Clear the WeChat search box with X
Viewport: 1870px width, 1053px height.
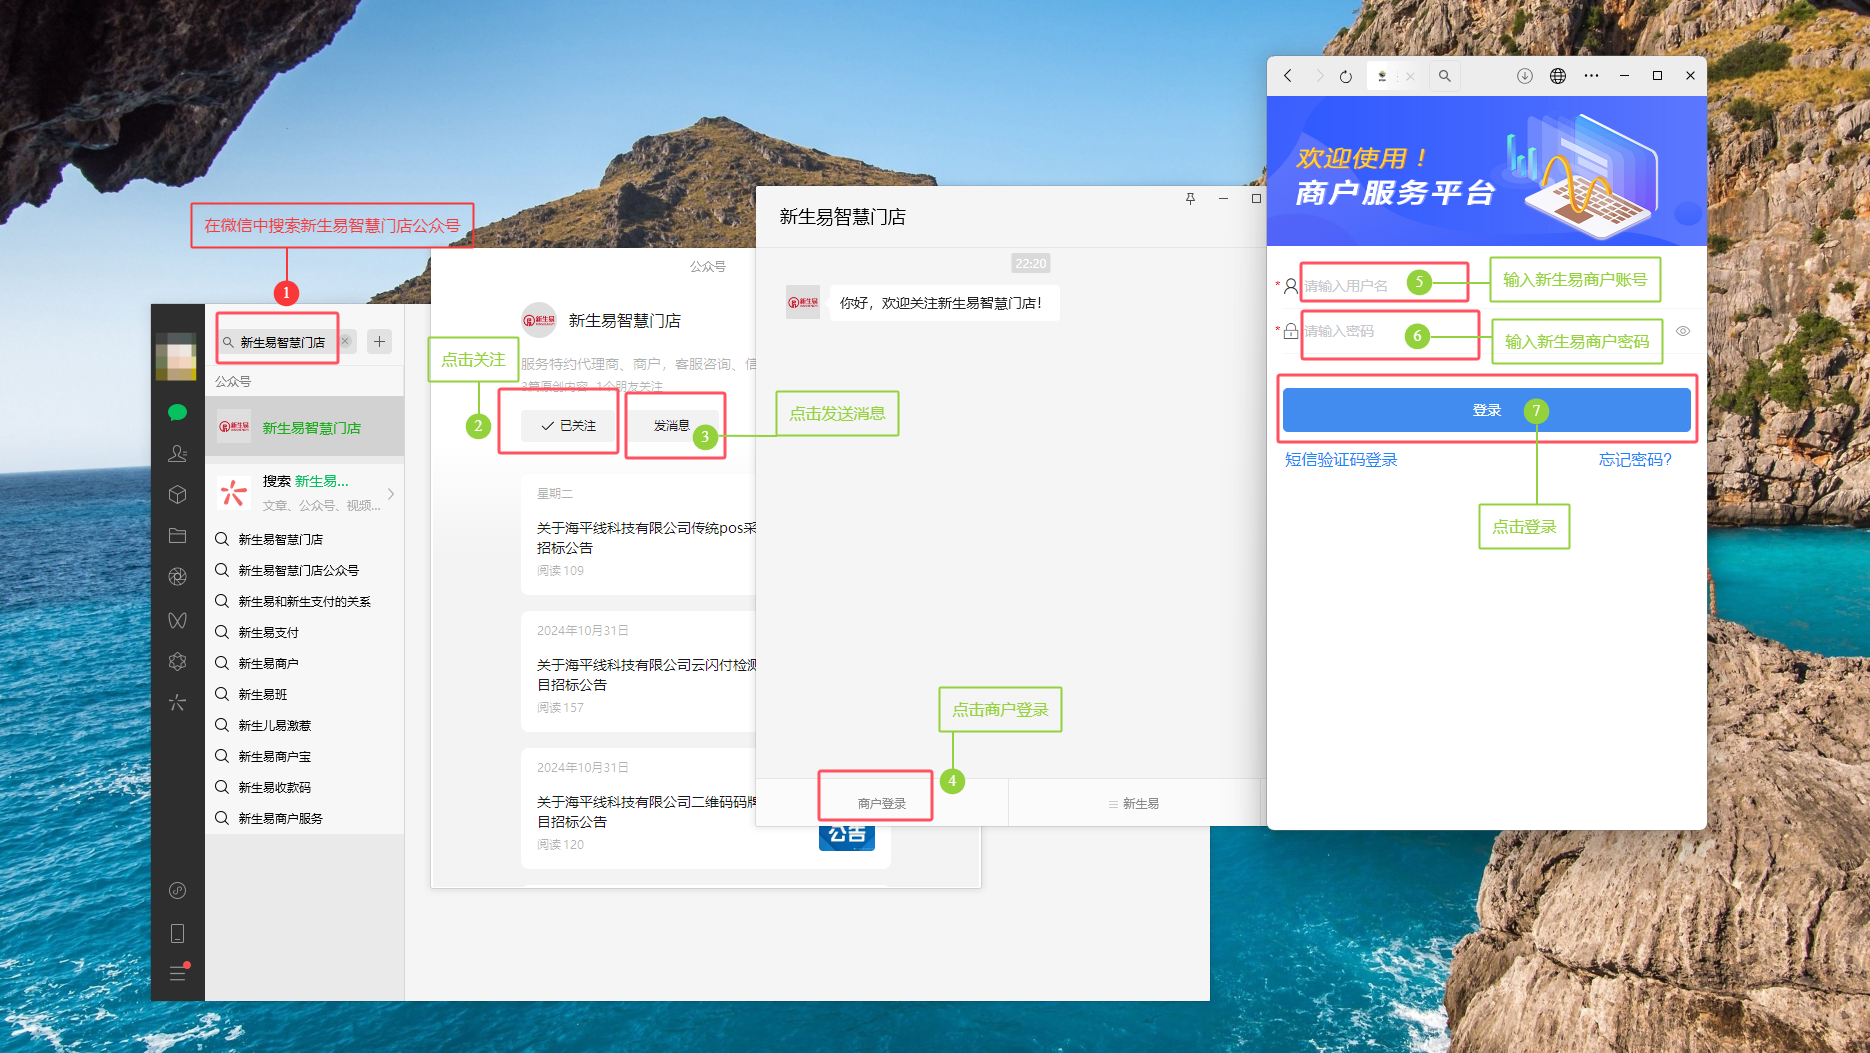(345, 342)
